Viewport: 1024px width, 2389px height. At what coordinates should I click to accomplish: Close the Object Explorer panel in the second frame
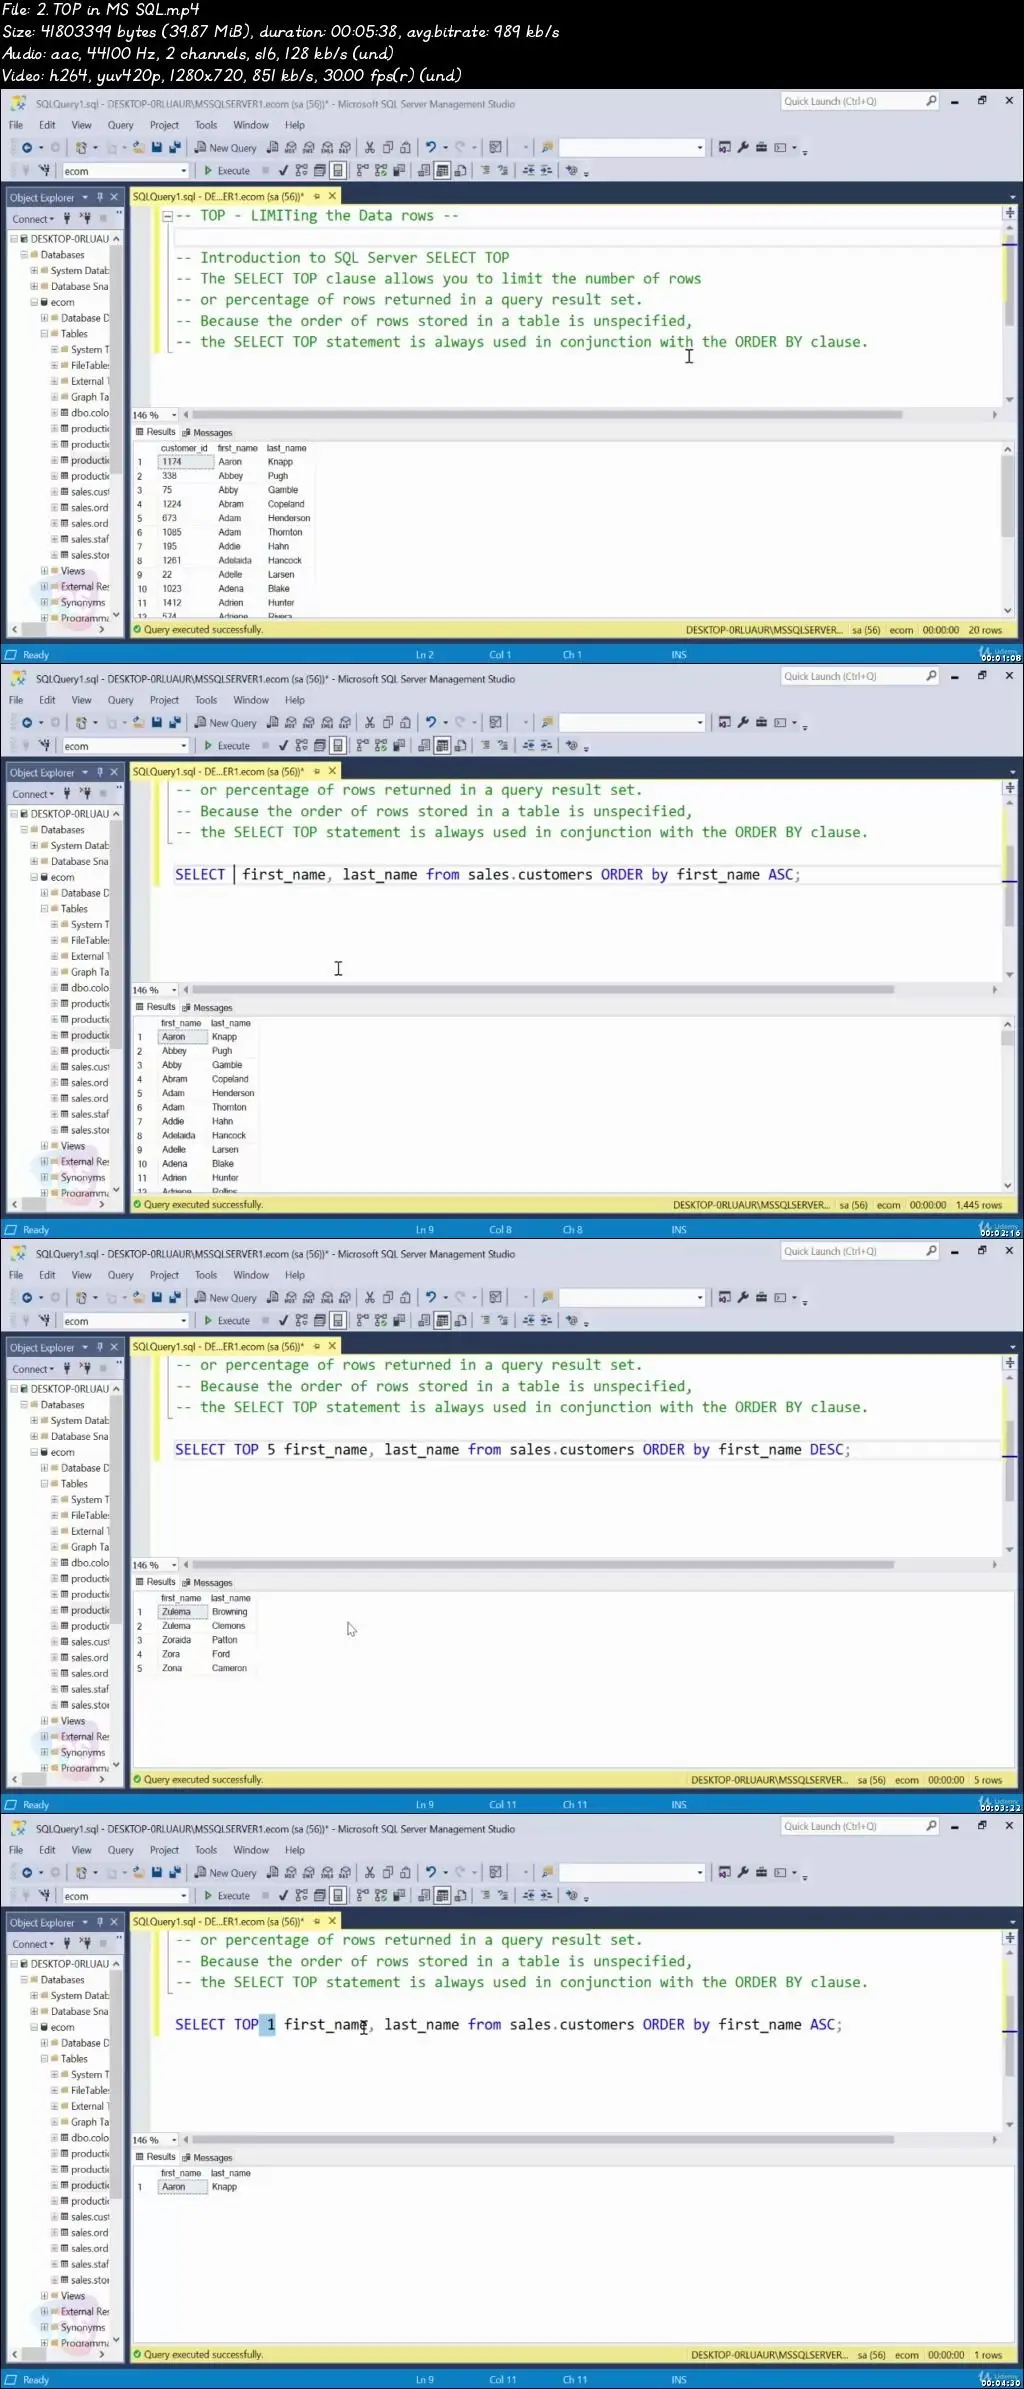[x=114, y=773]
